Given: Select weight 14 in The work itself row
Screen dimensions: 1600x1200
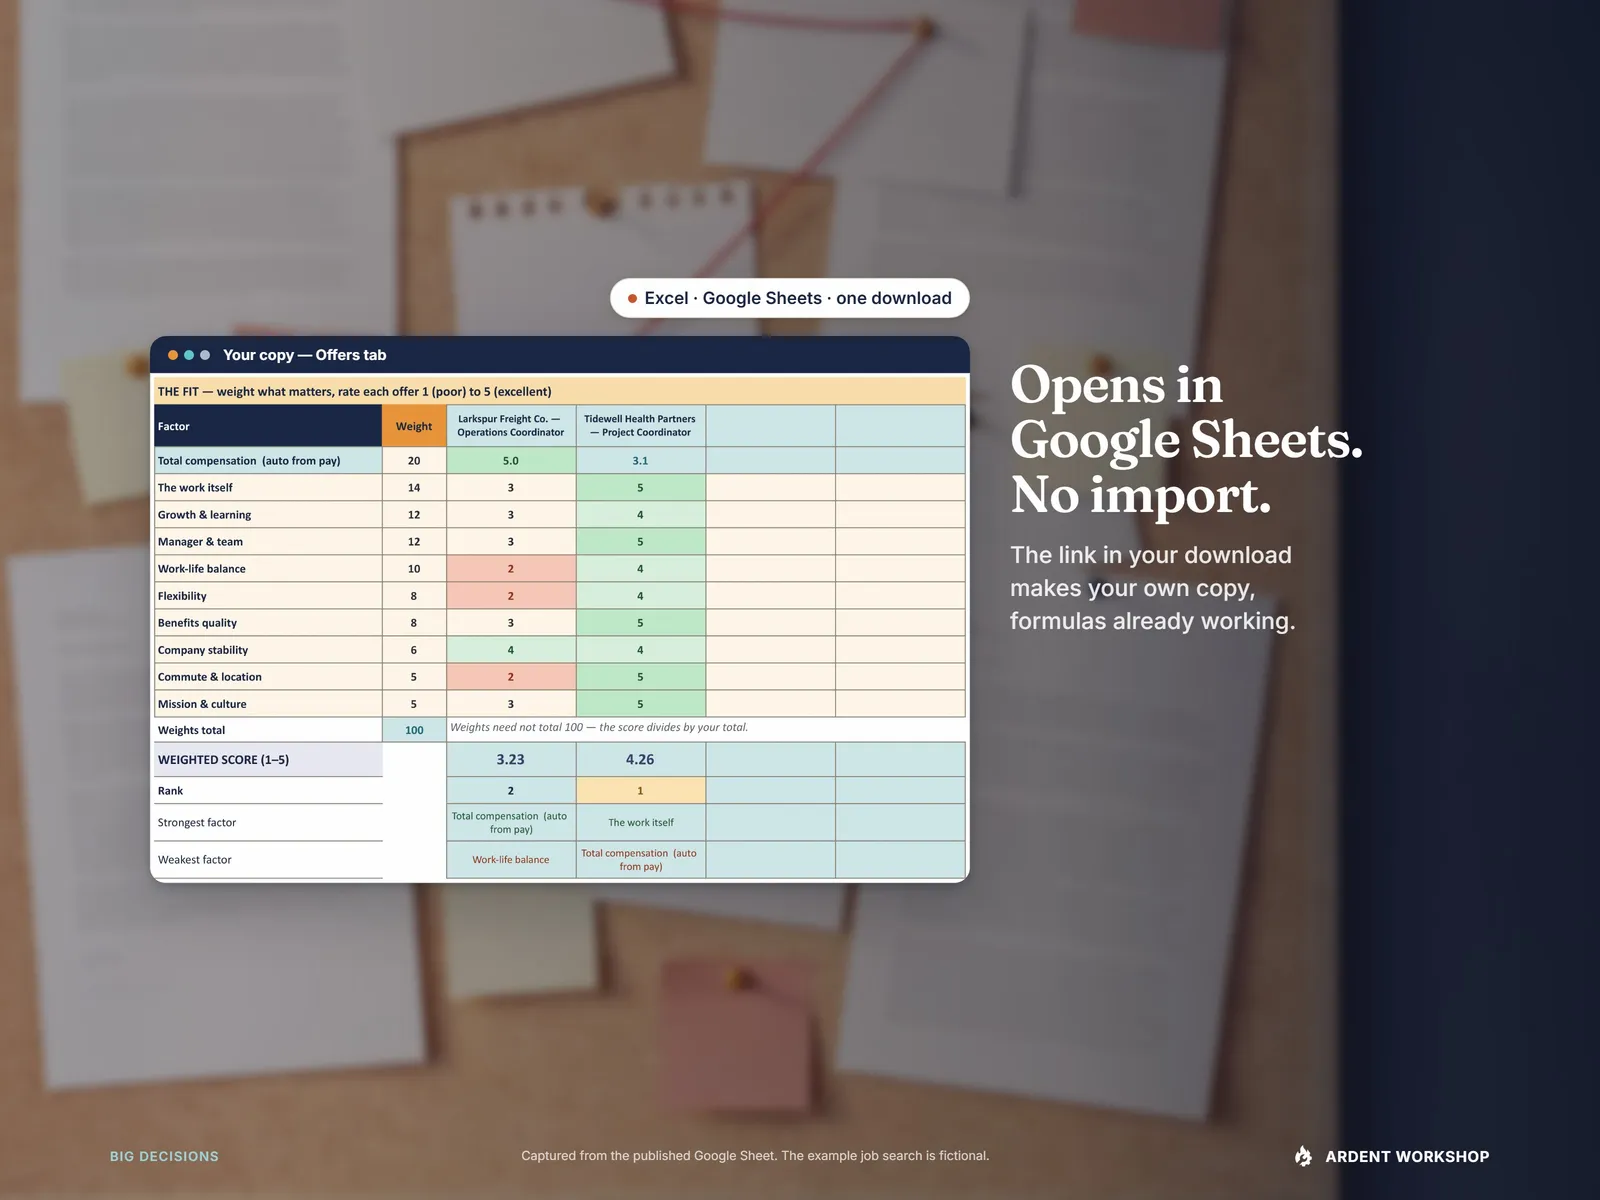Looking at the screenshot, I should pyautogui.click(x=414, y=488).
